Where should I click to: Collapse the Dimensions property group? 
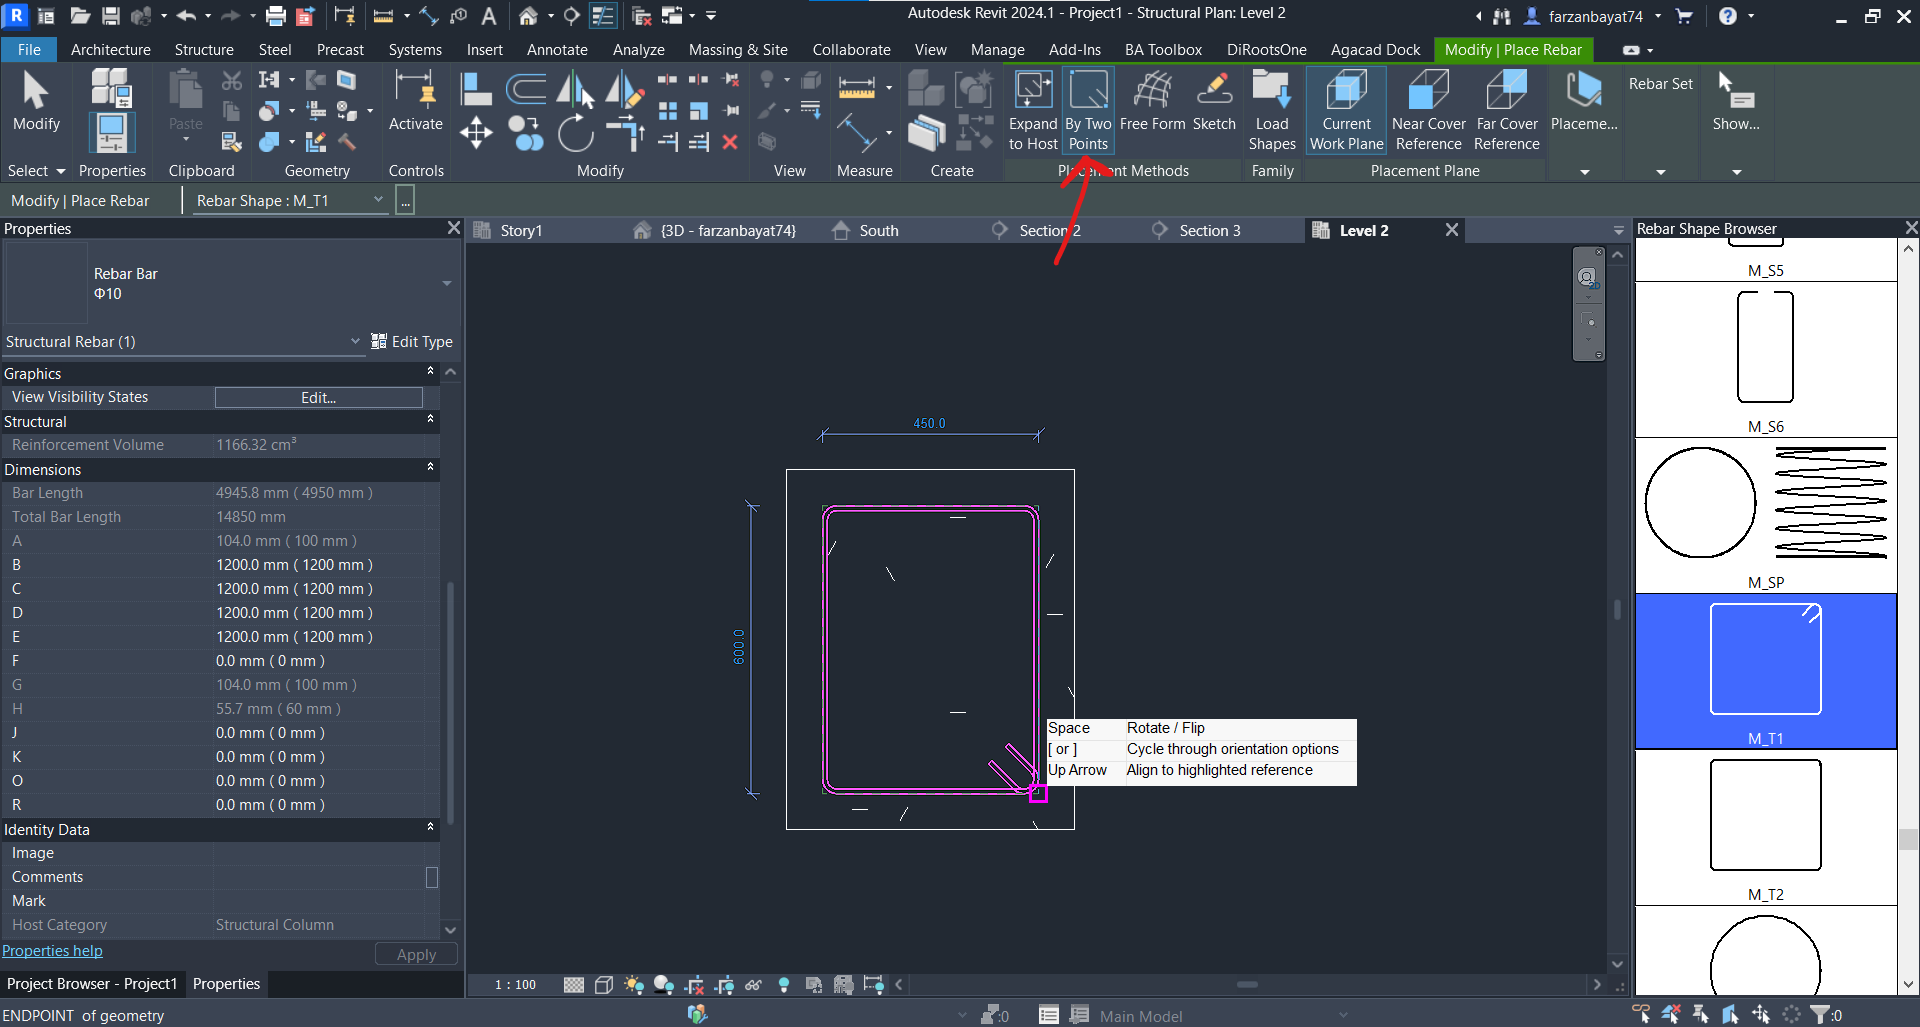click(430, 469)
